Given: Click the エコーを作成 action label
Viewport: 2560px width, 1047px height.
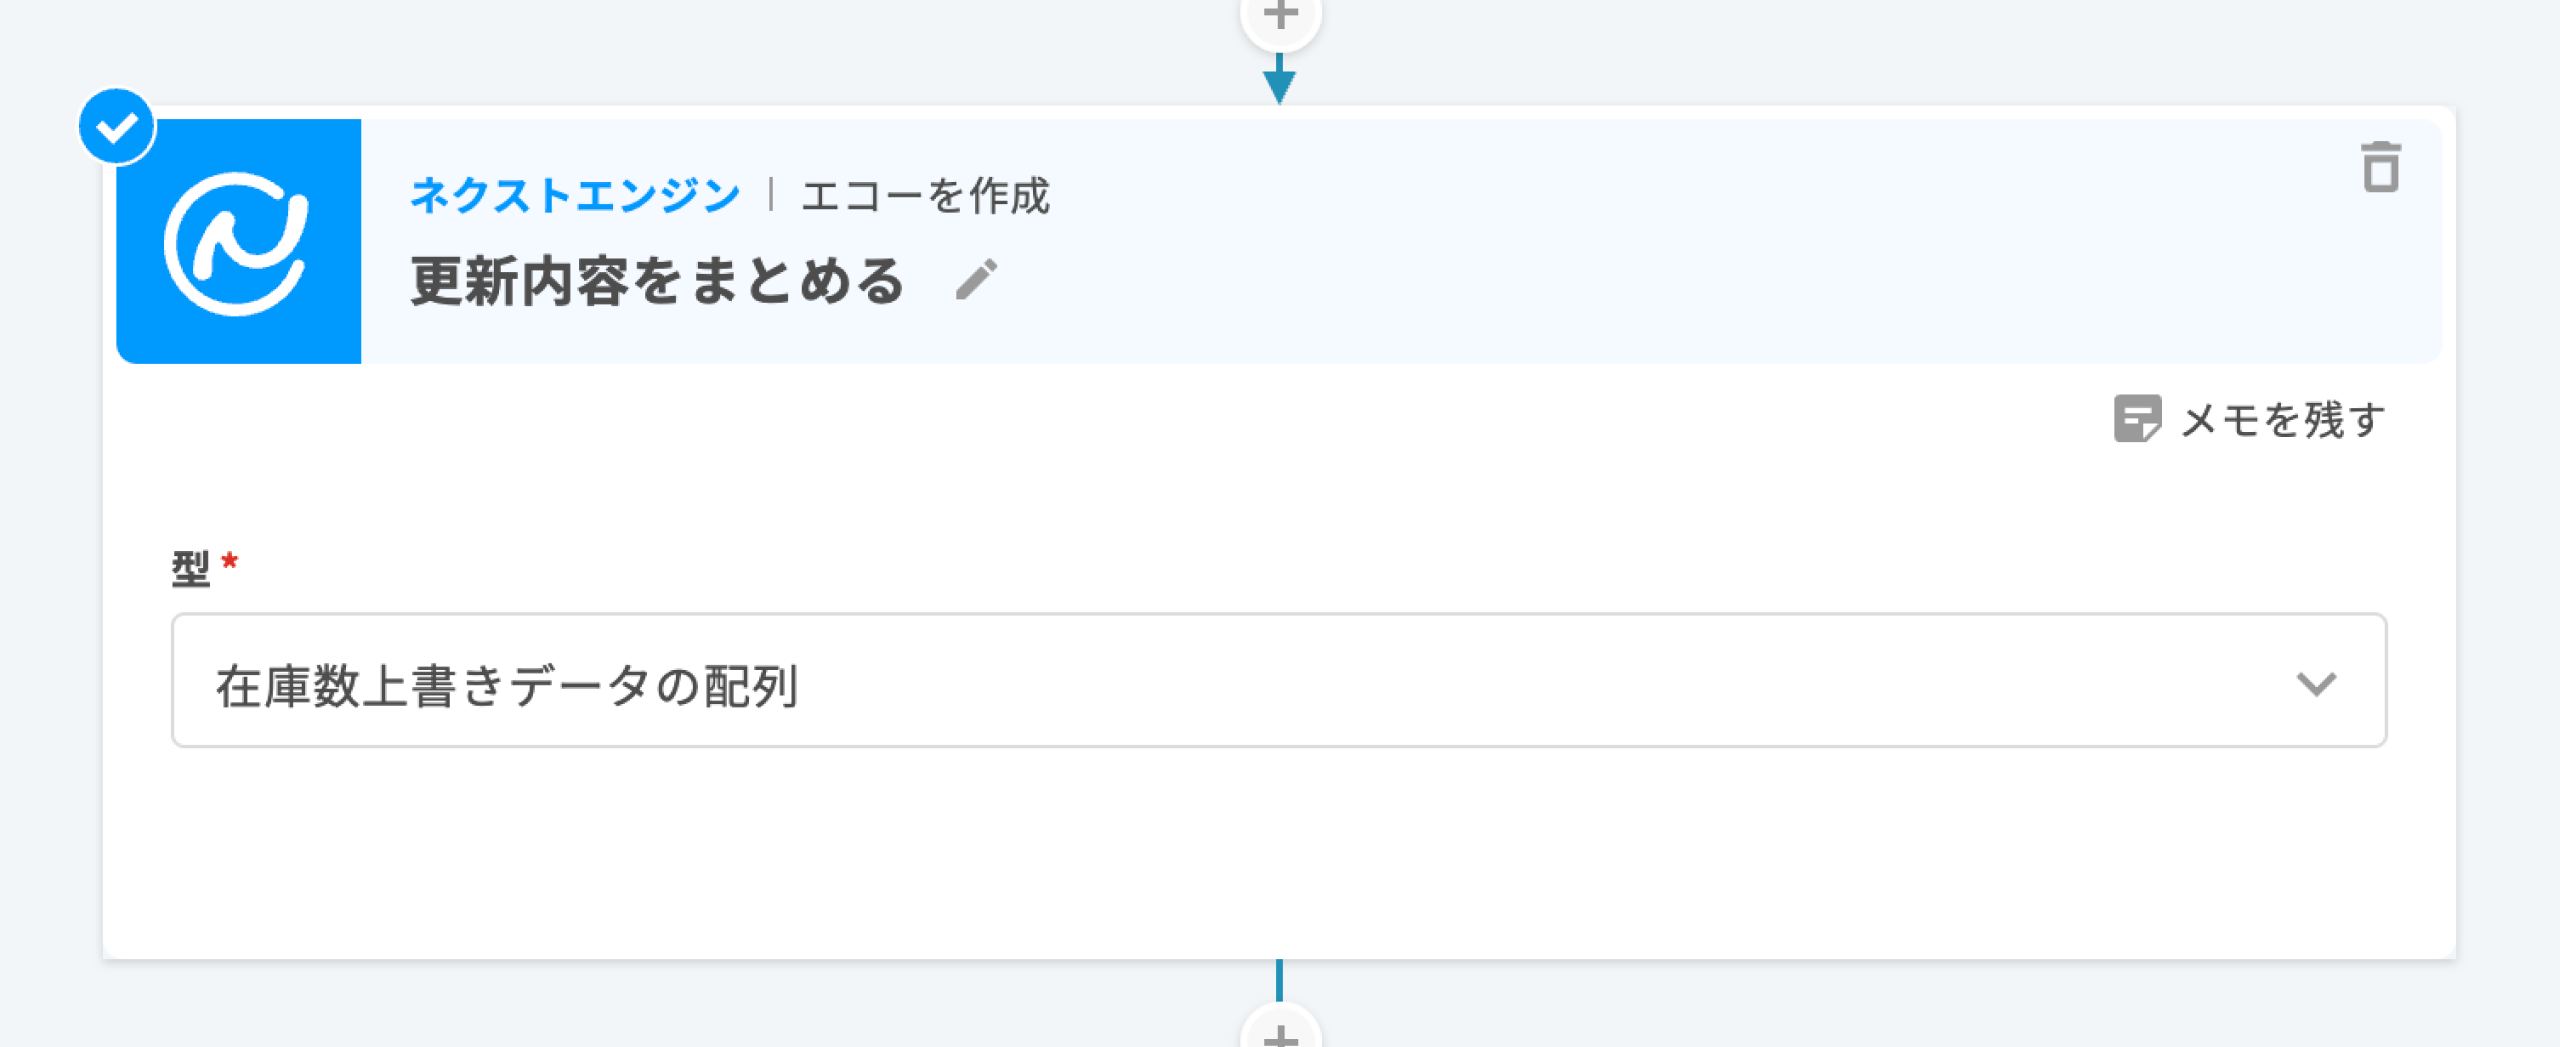Looking at the screenshot, I should [925, 196].
